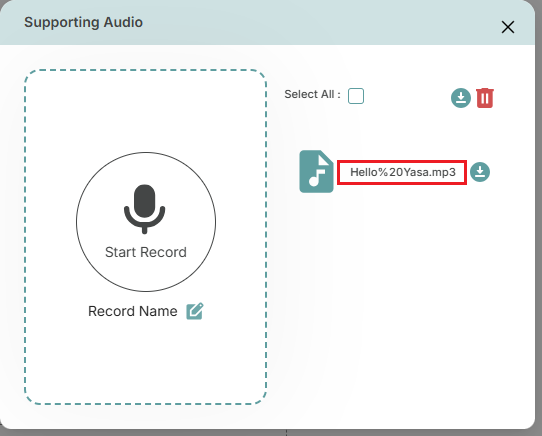
Task: Click the teal bulk download icon beside trash
Action: pos(461,98)
